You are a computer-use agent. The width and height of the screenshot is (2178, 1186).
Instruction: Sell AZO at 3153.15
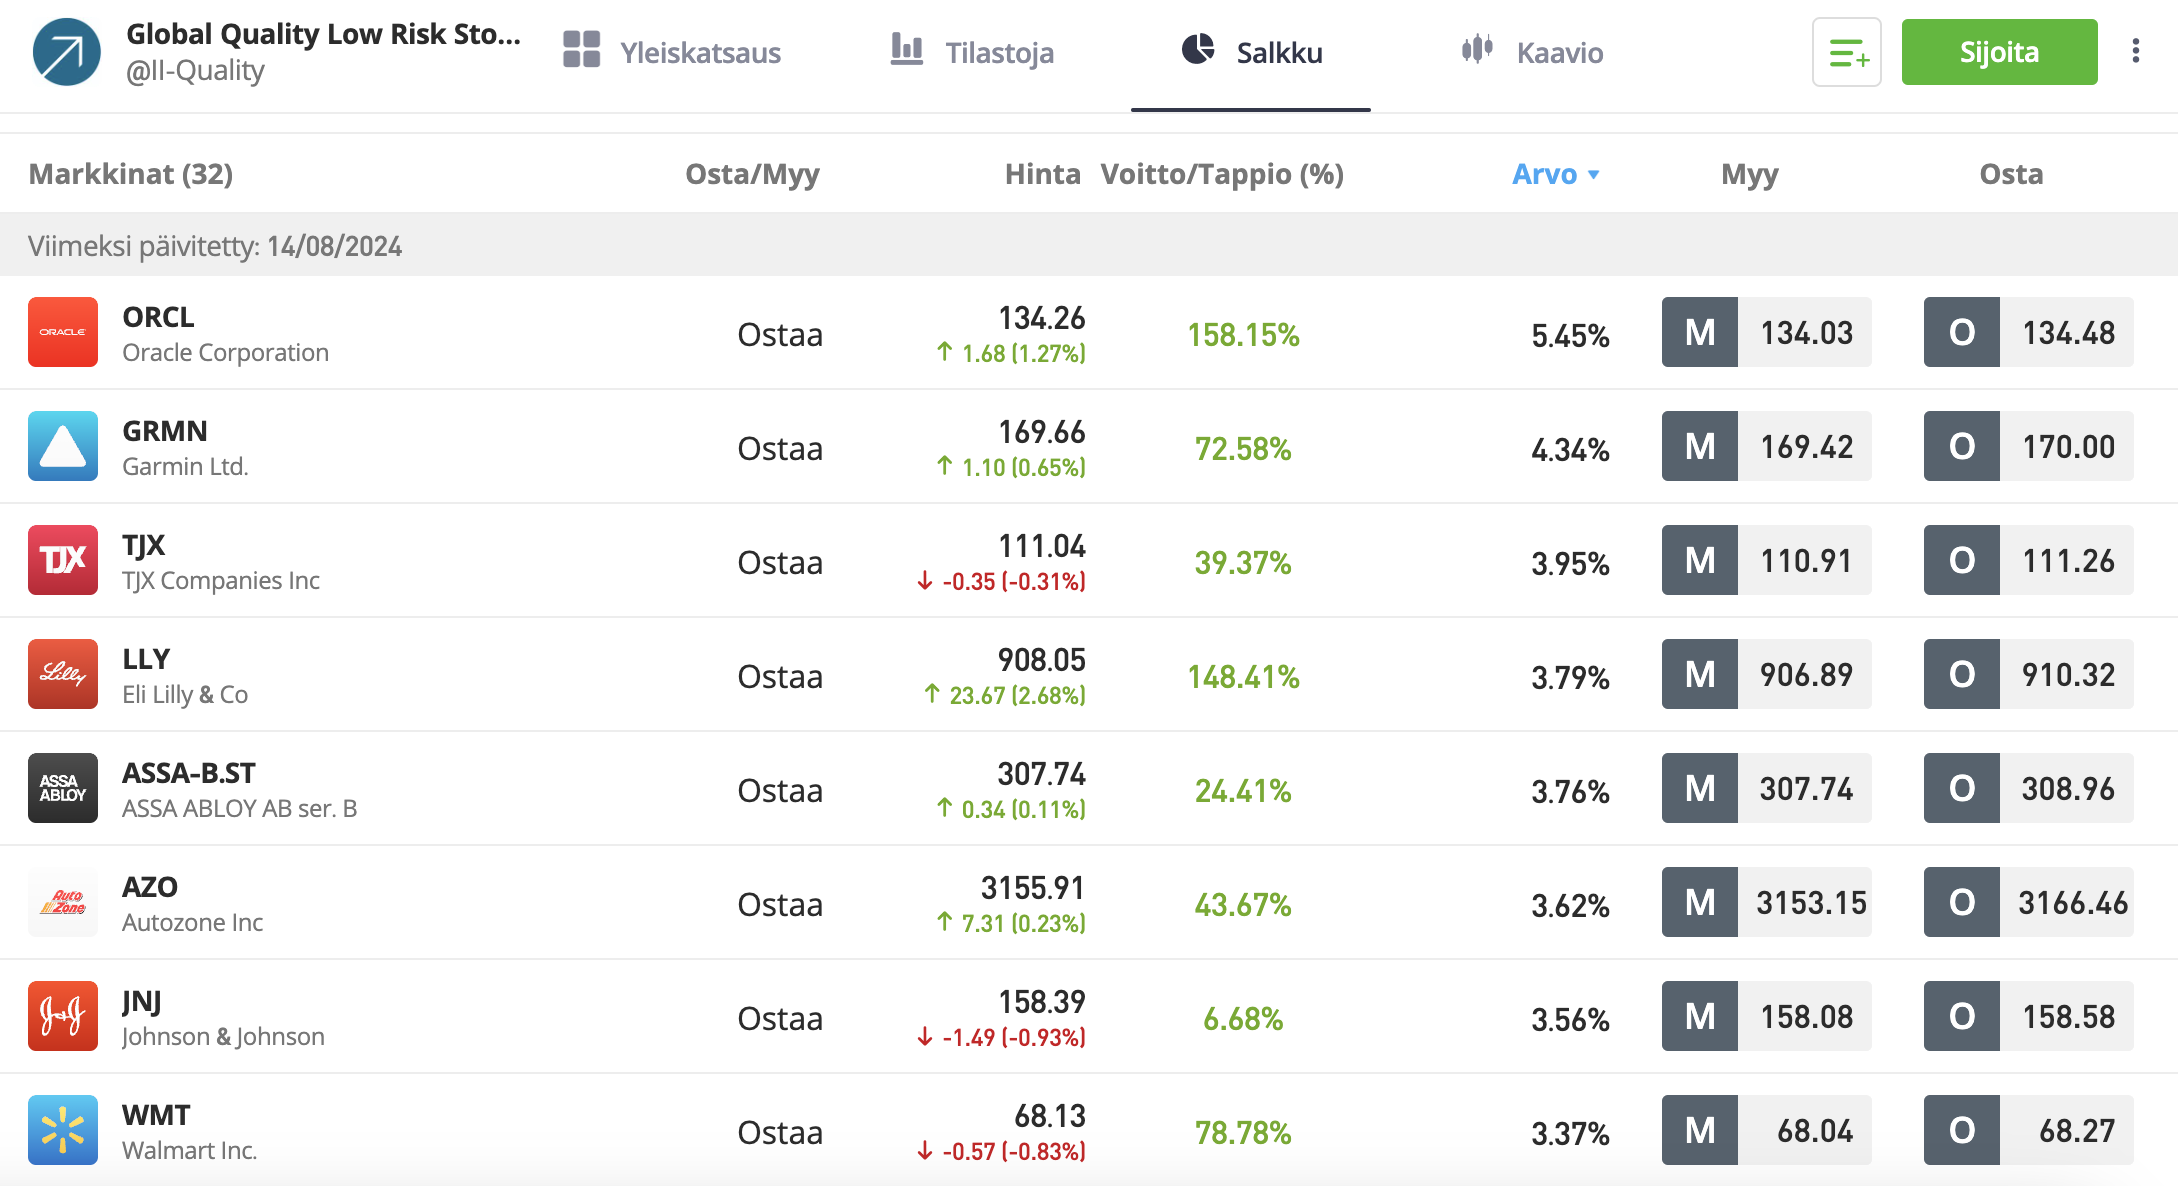1766,902
